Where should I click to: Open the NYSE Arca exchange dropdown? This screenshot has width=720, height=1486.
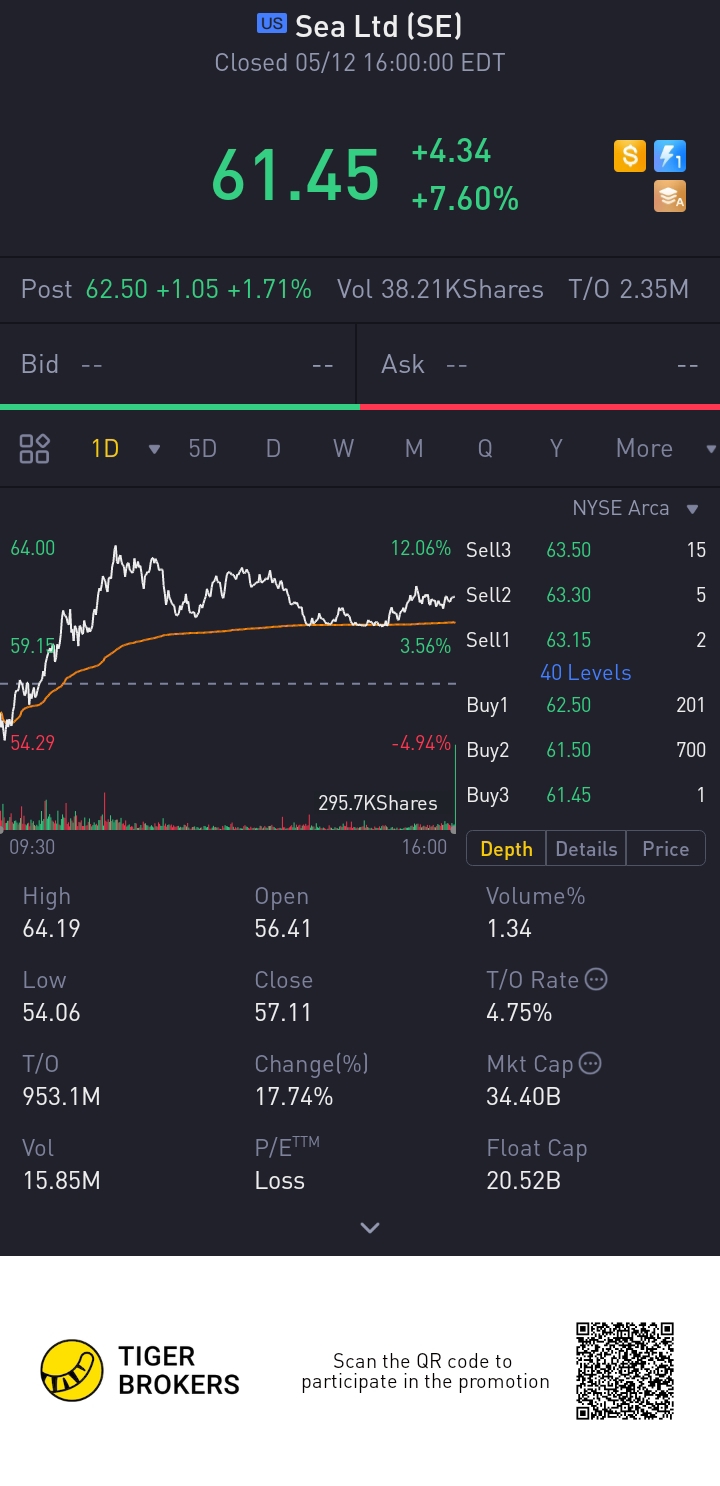[x=635, y=508]
